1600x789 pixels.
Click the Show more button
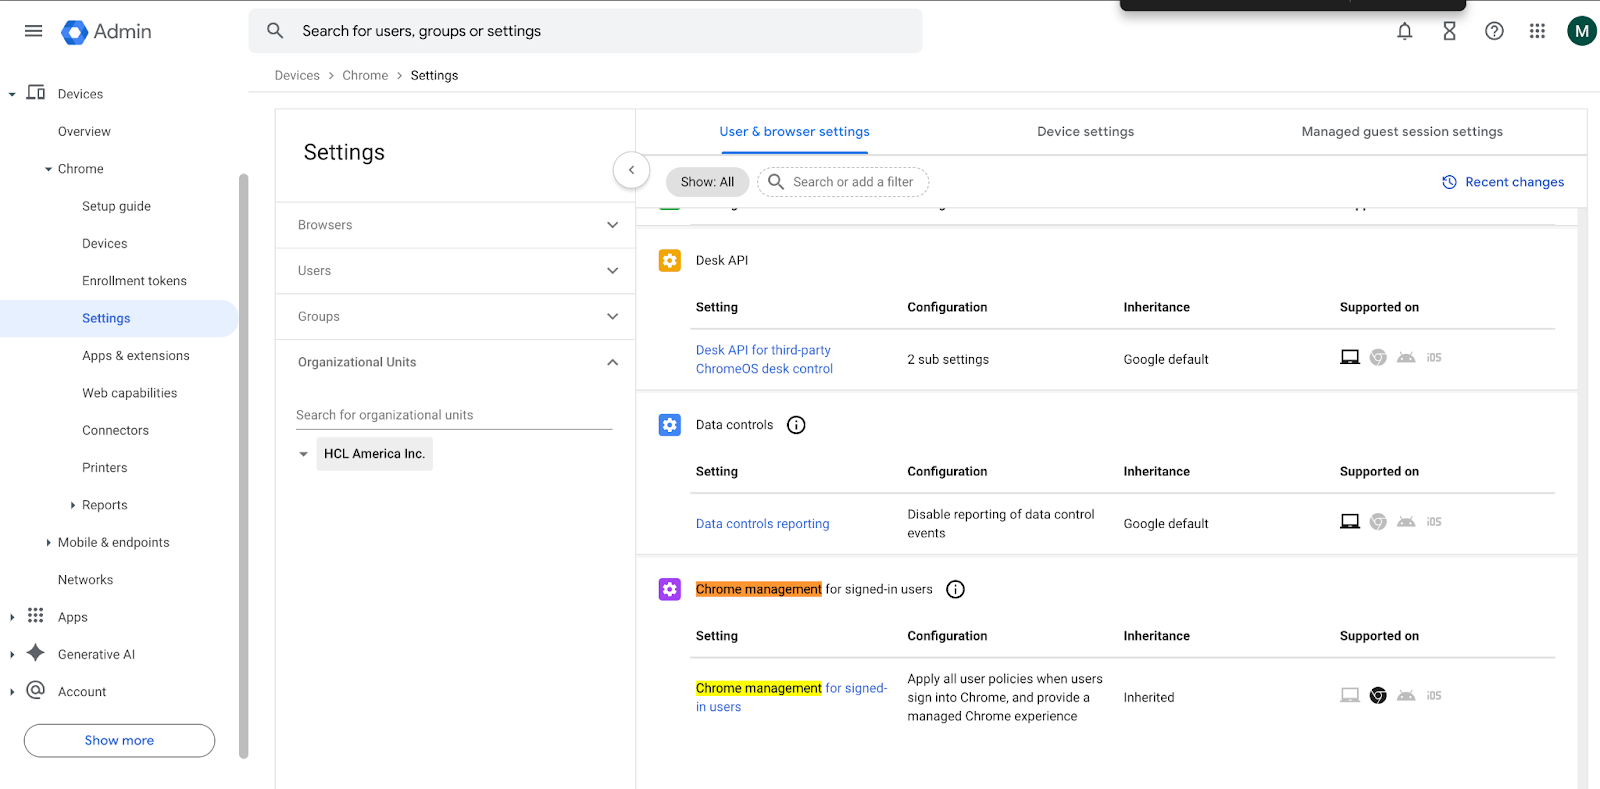pyautogui.click(x=119, y=741)
